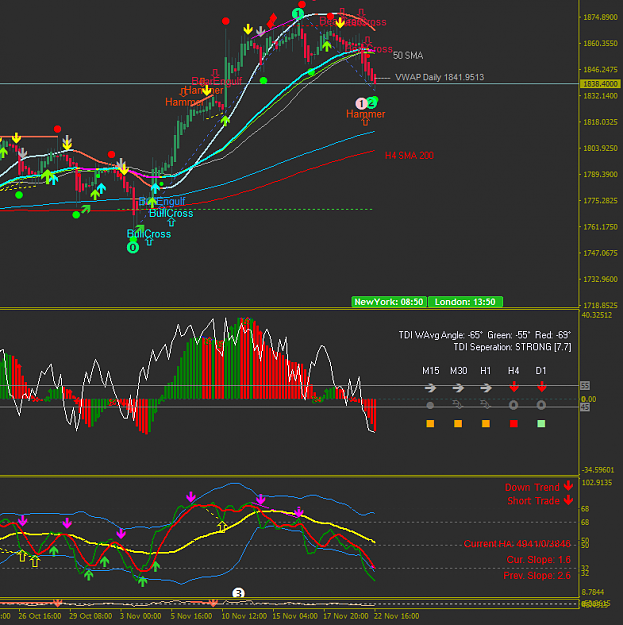Screen dimensions: 623x625
Task: Click the 1874.8900 price axis label
Action: click(600, 17)
